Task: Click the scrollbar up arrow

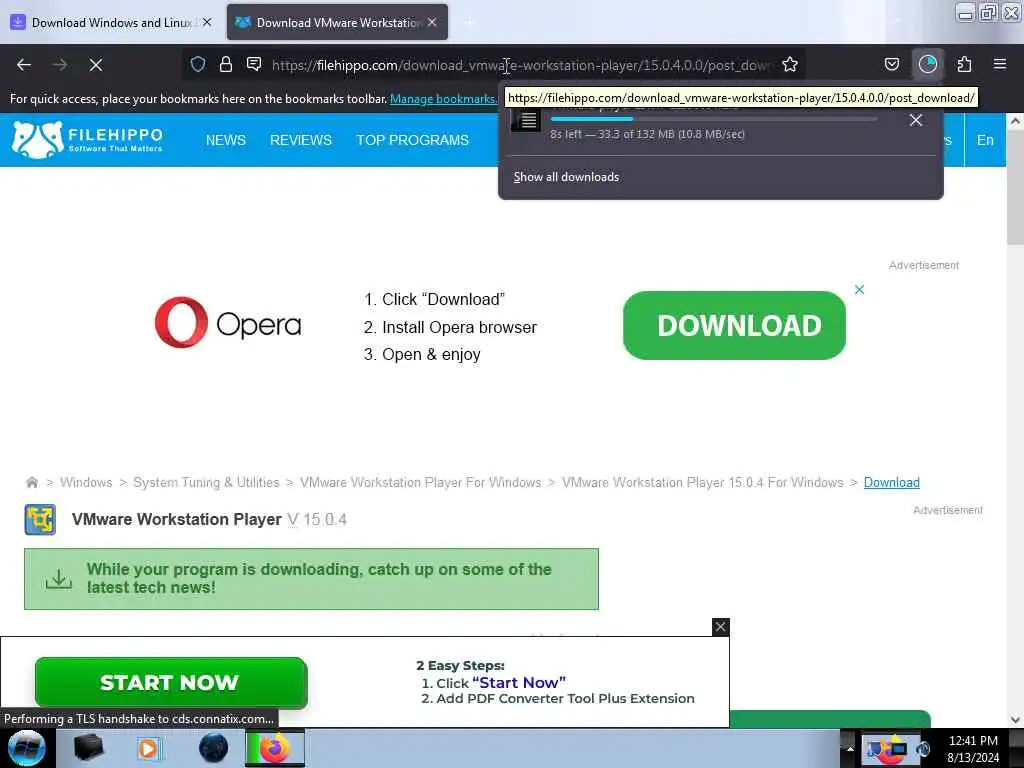Action: [1015, 121]
